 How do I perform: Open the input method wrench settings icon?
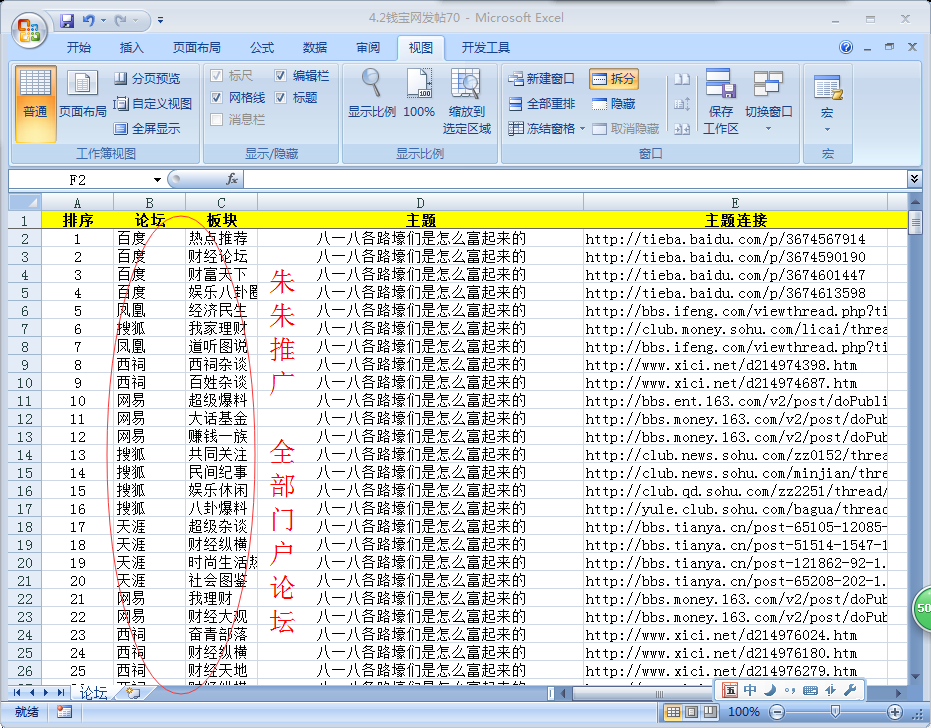[x=850, y=690]
